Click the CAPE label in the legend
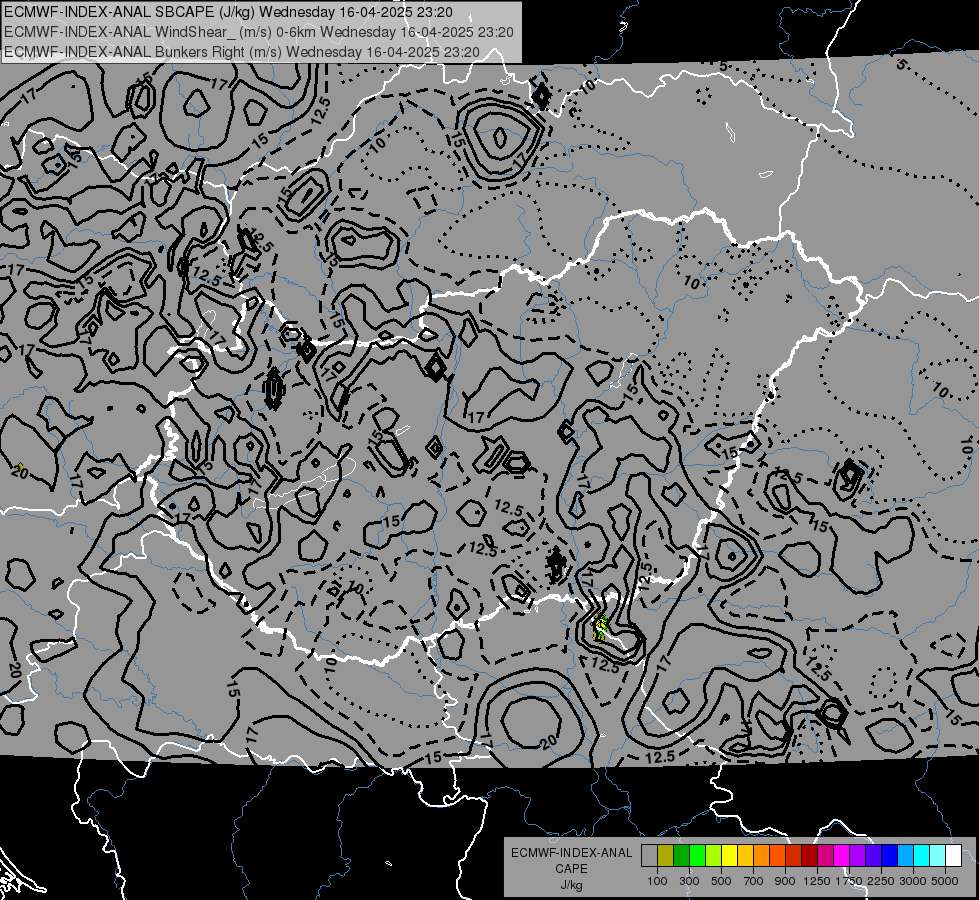The image size is (979, 900). [x=571, y=869]
